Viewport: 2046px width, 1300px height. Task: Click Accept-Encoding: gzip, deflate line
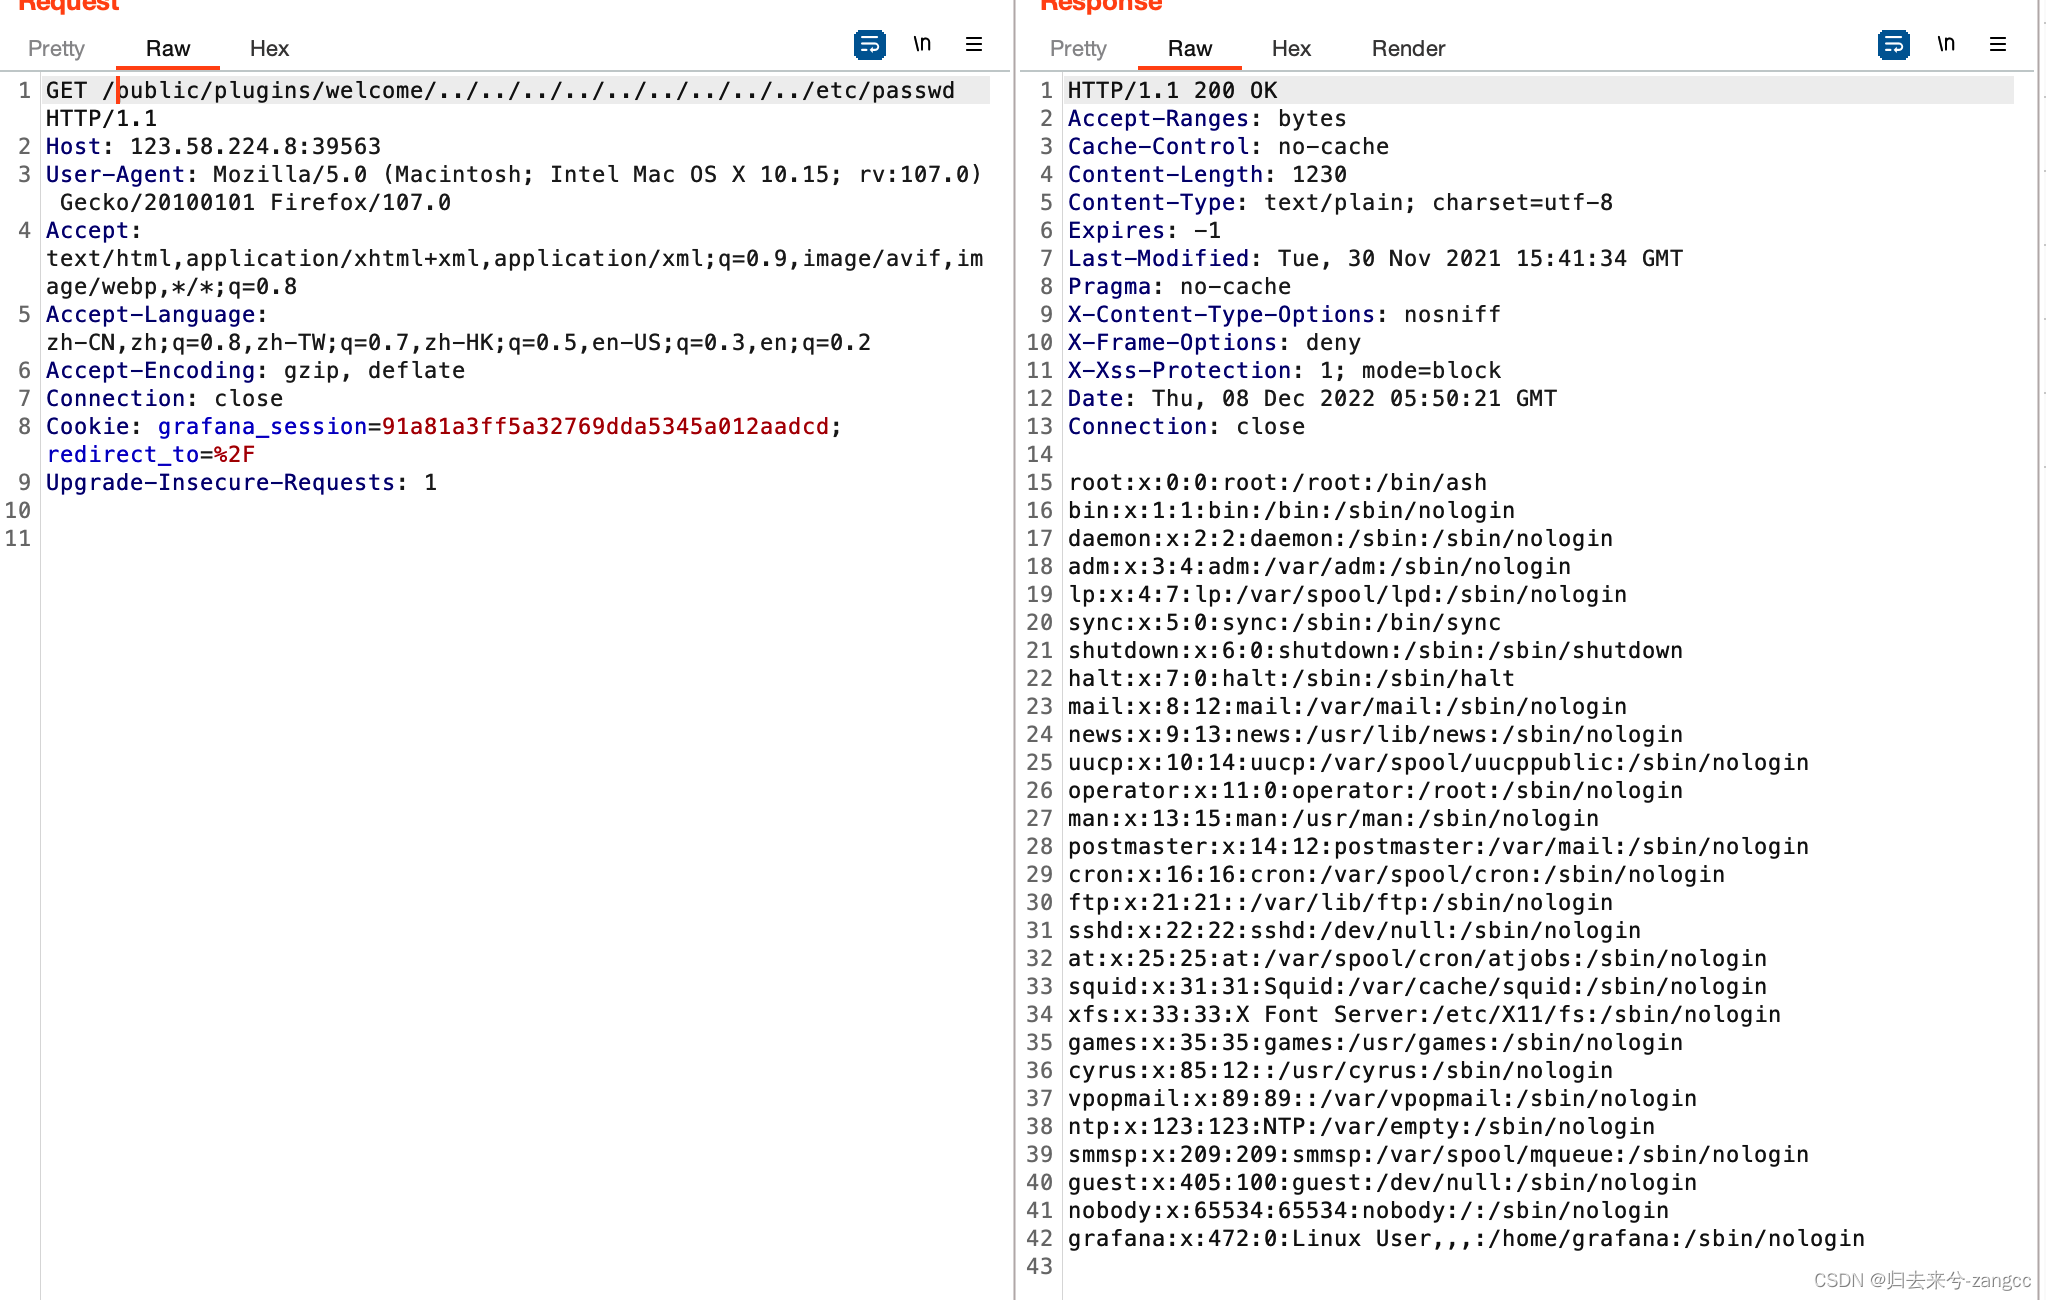[255, 370]
